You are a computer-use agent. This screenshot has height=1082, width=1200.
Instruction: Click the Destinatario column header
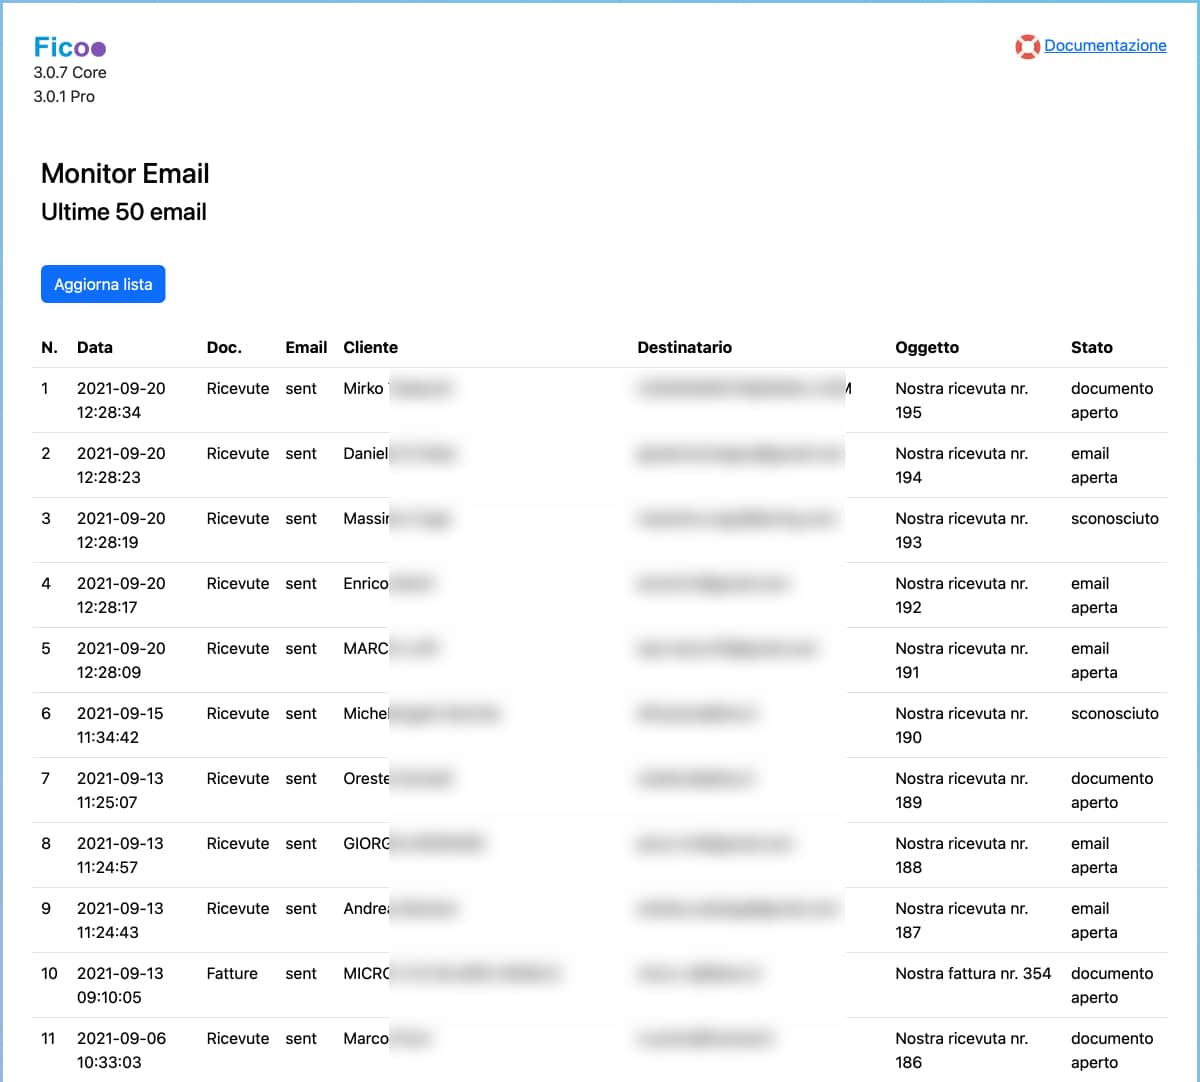tap(684, 348)
